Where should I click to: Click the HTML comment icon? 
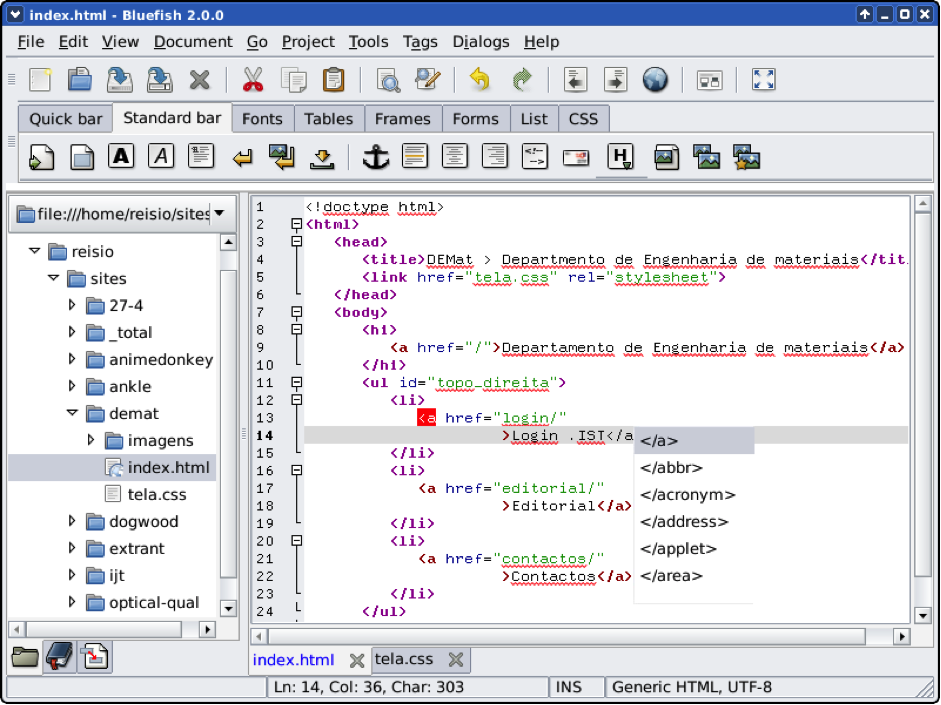pos(535,157)
